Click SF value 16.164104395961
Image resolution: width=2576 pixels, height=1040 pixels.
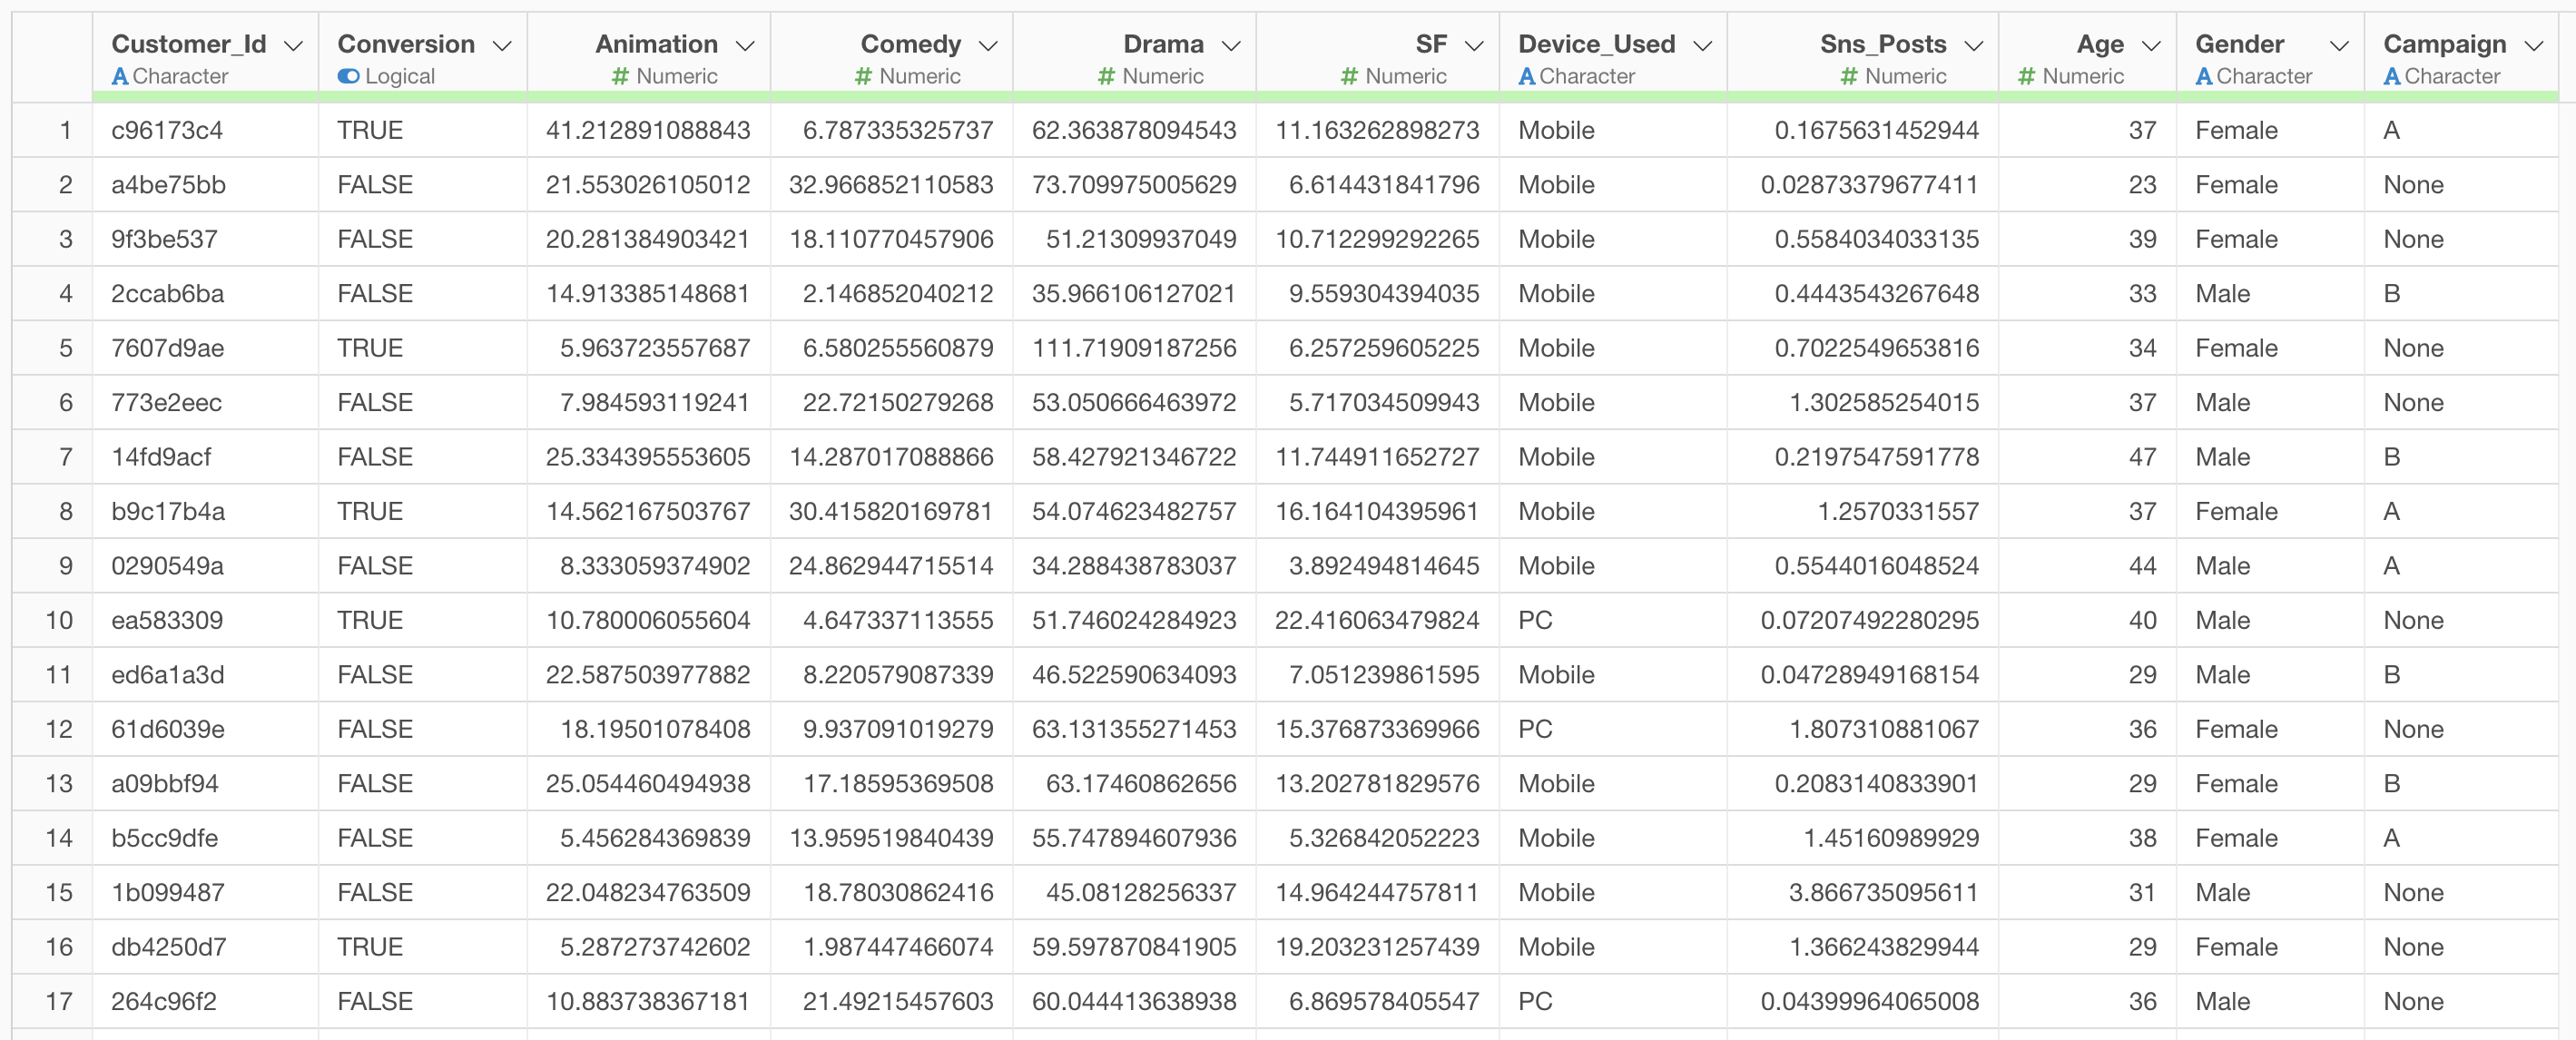(1377, 512)
